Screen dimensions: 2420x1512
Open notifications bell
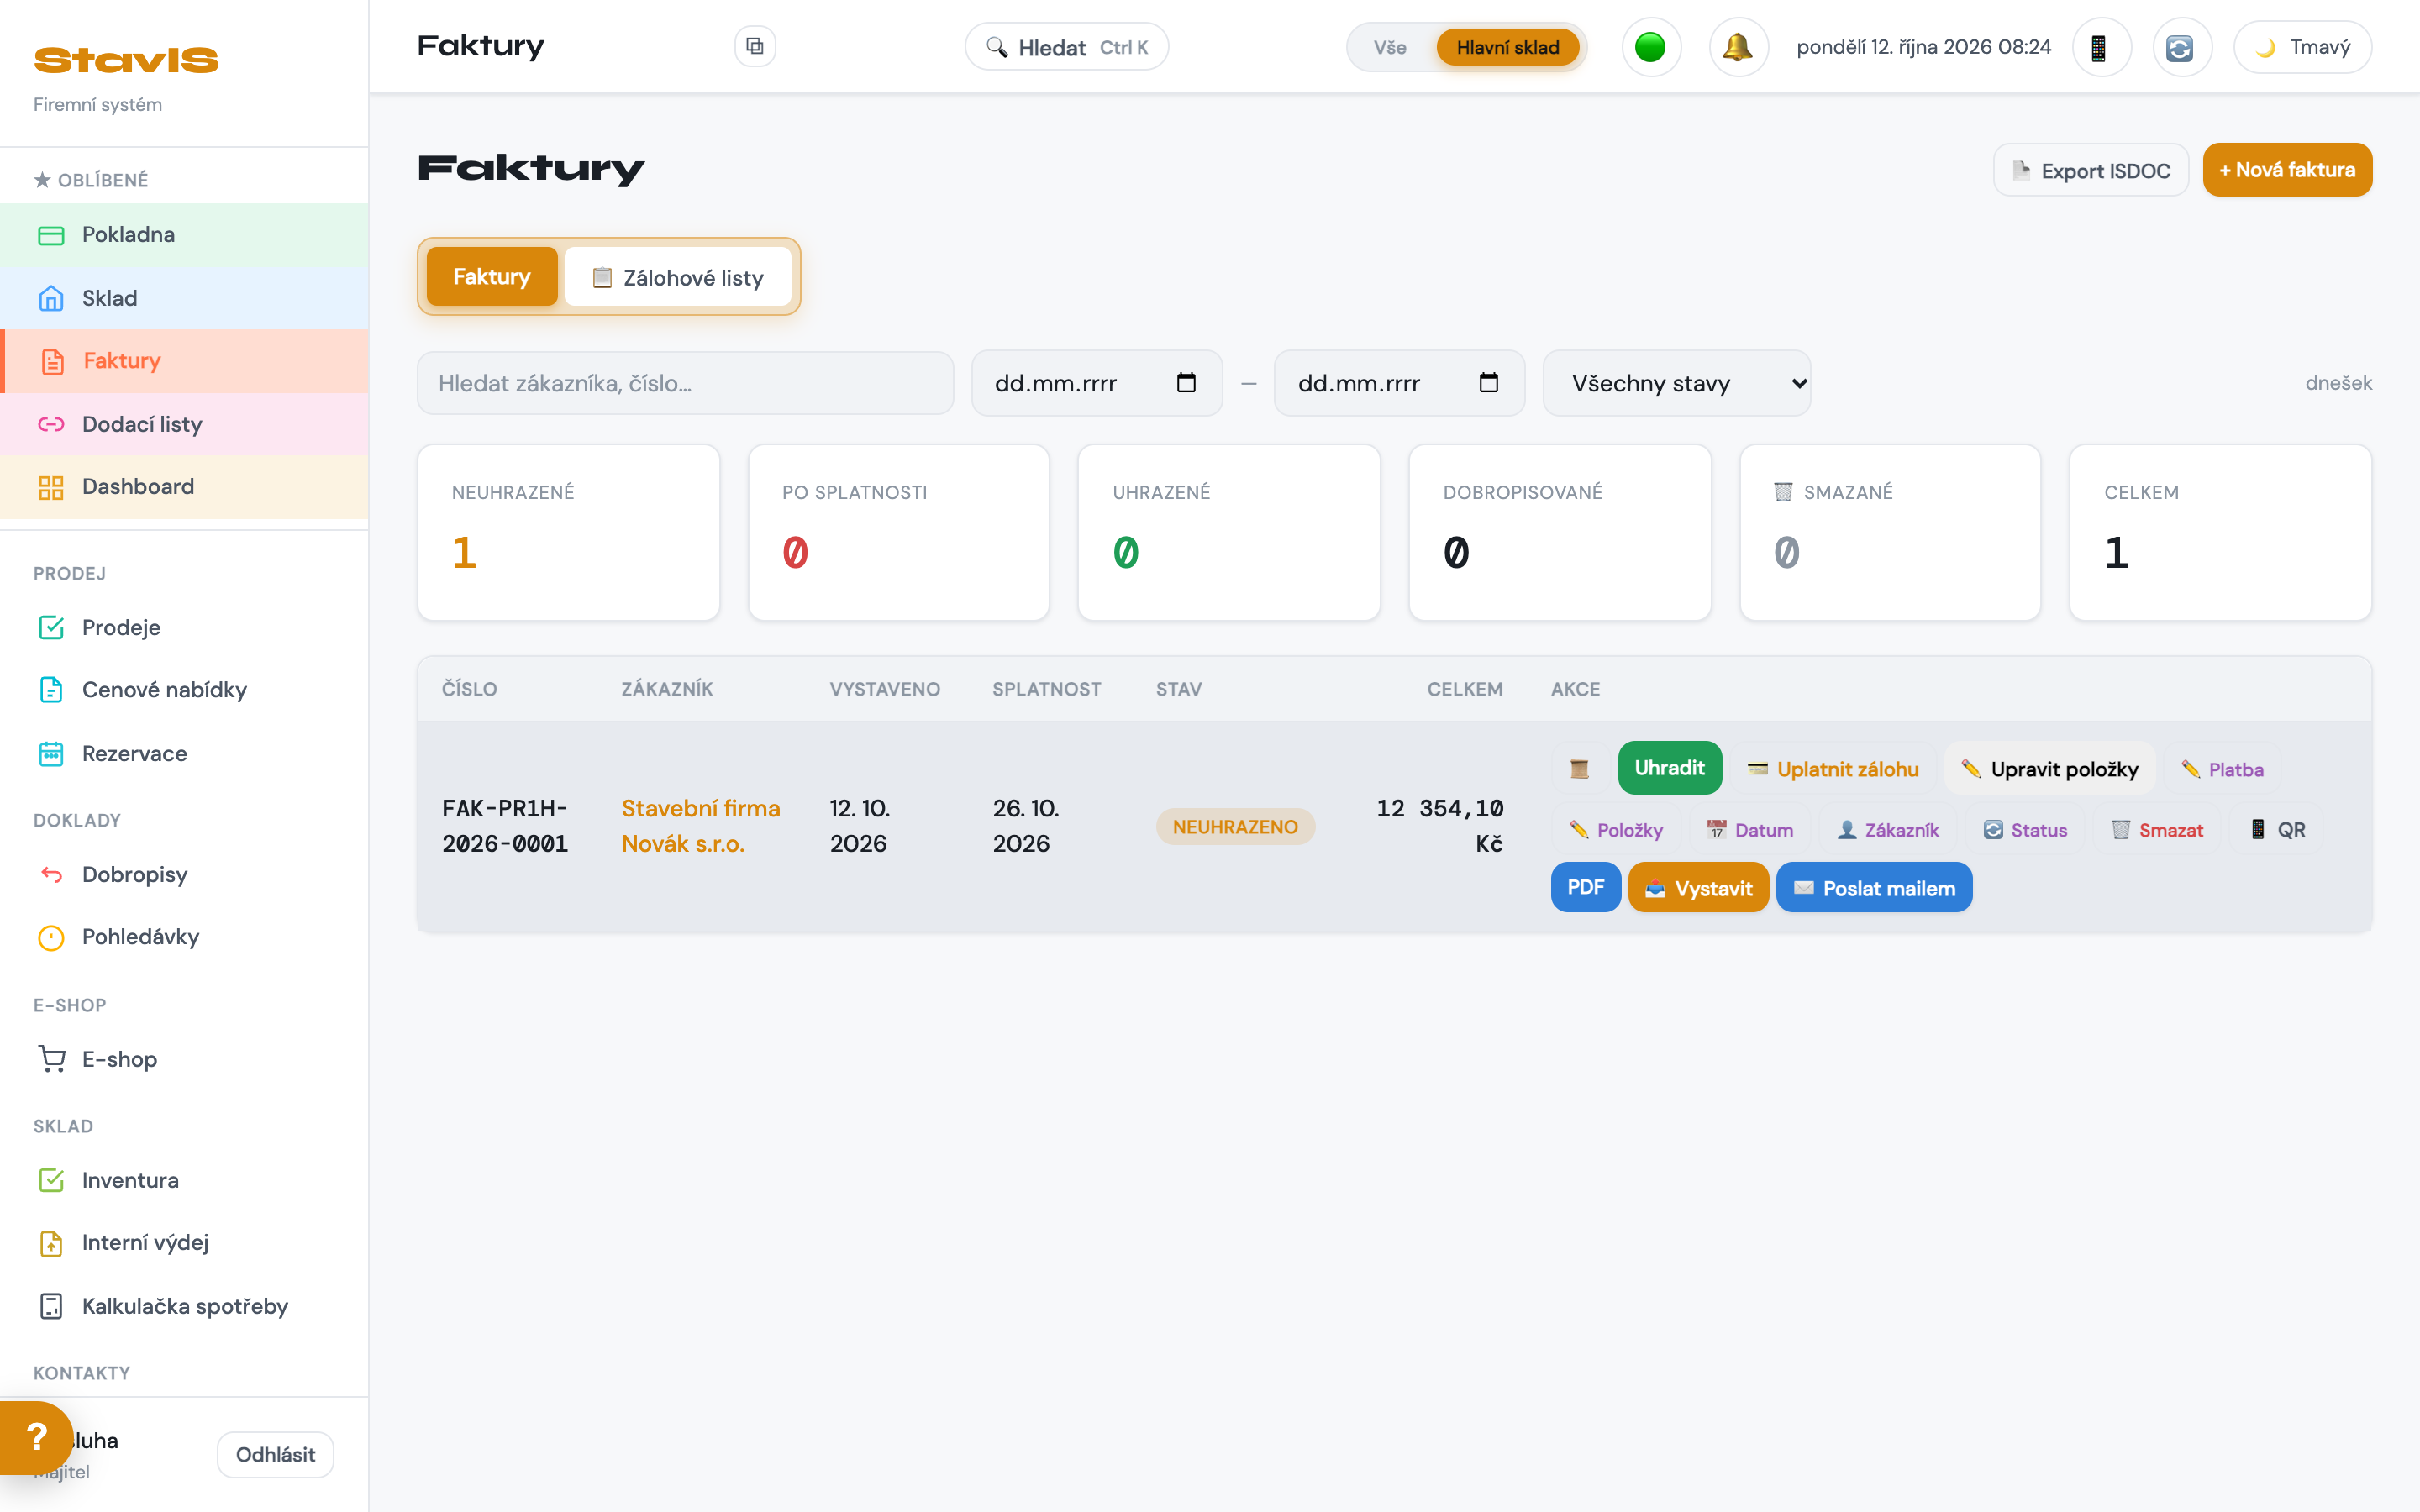pos(1738,47)
